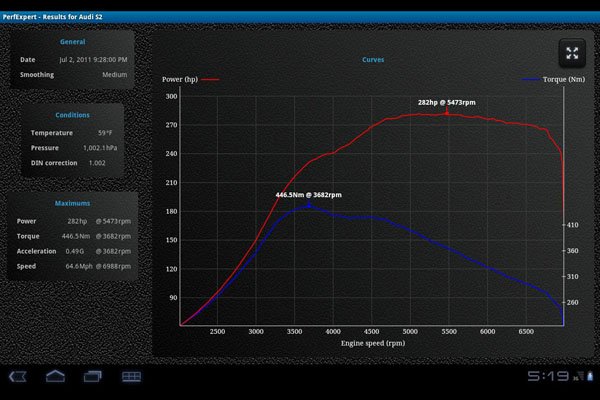The width and height of the screenshot is (600, 400).
Task: Expand the curves chart to fullscreen
Action: tap(572, 53)
